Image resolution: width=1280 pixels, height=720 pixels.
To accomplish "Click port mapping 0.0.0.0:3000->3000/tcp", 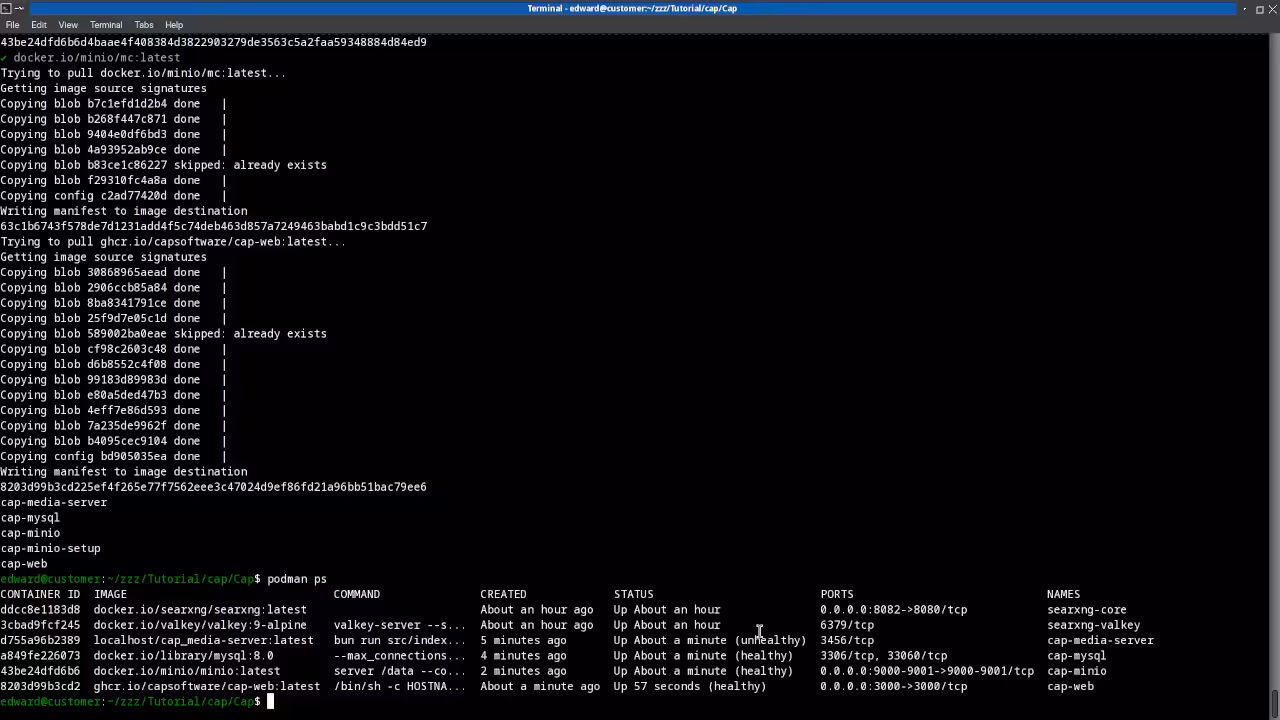I will [x=894, y=686].
